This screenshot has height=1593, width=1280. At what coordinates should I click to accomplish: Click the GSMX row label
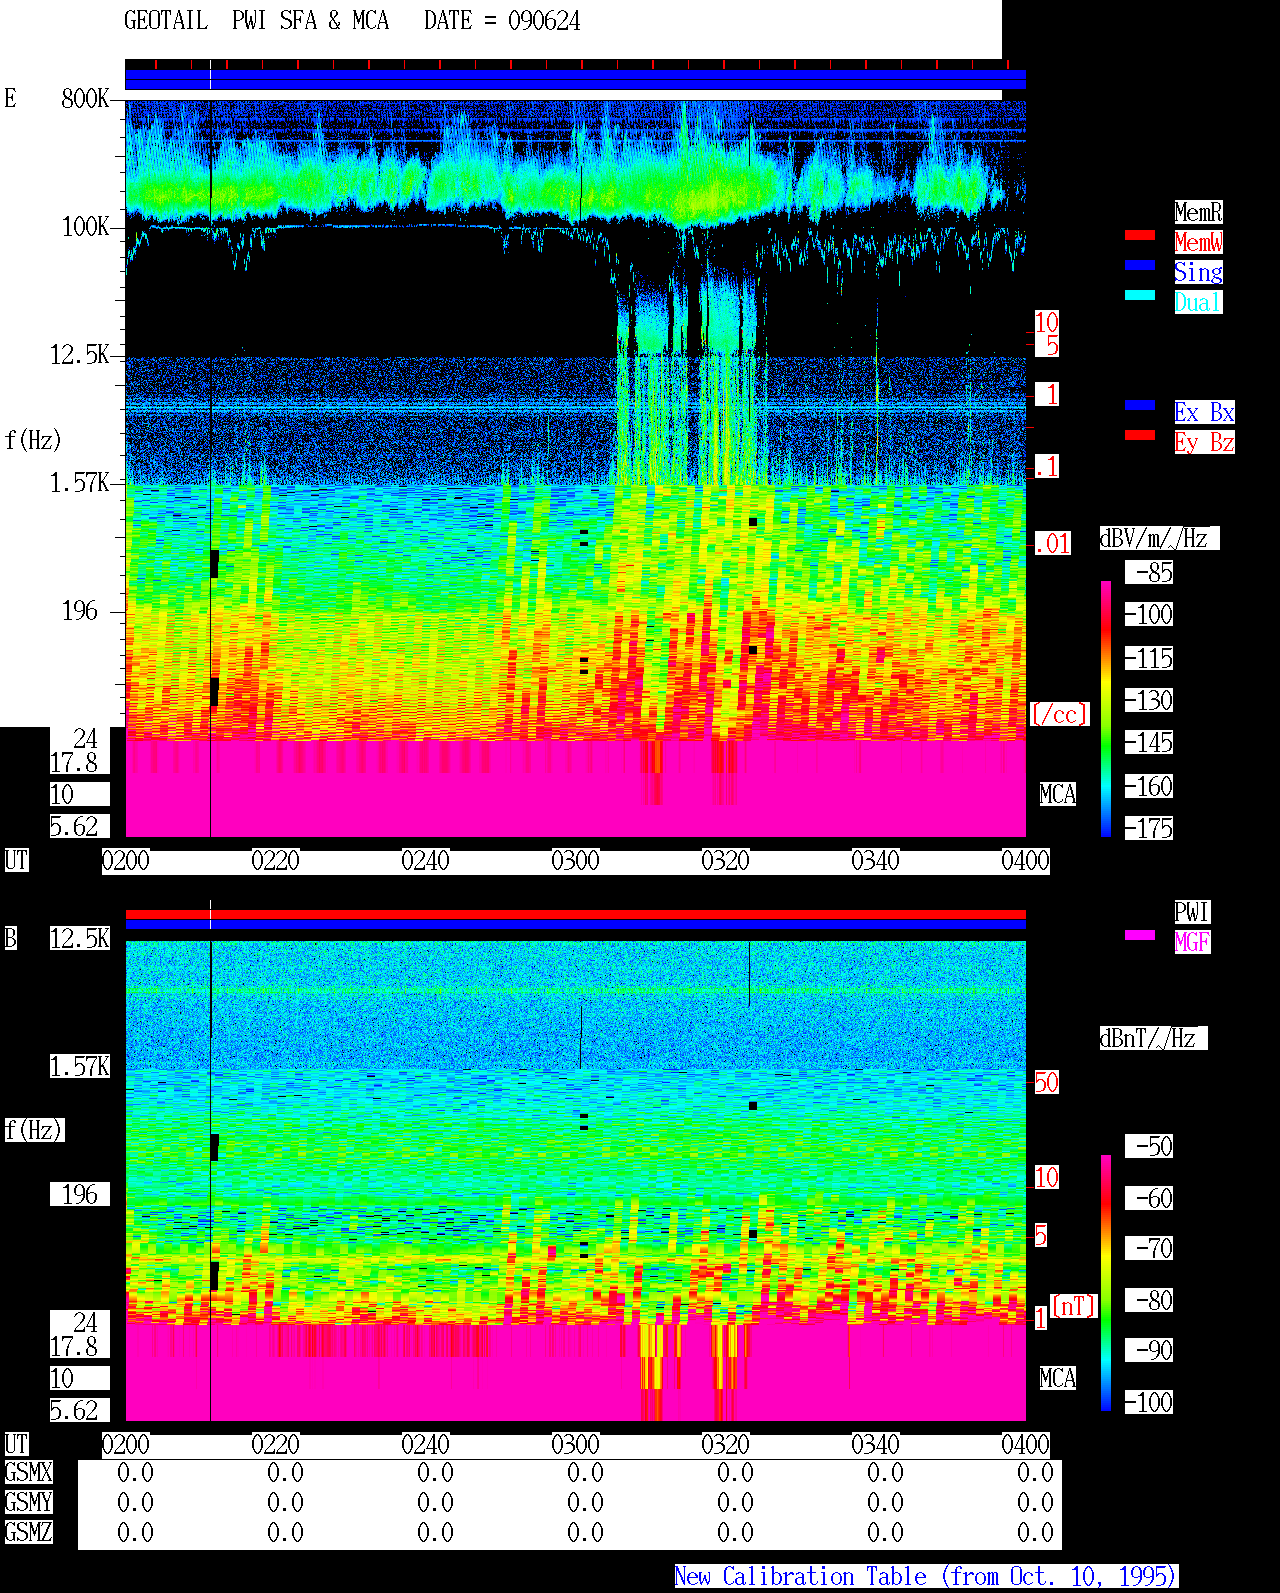pos(28,1473)
